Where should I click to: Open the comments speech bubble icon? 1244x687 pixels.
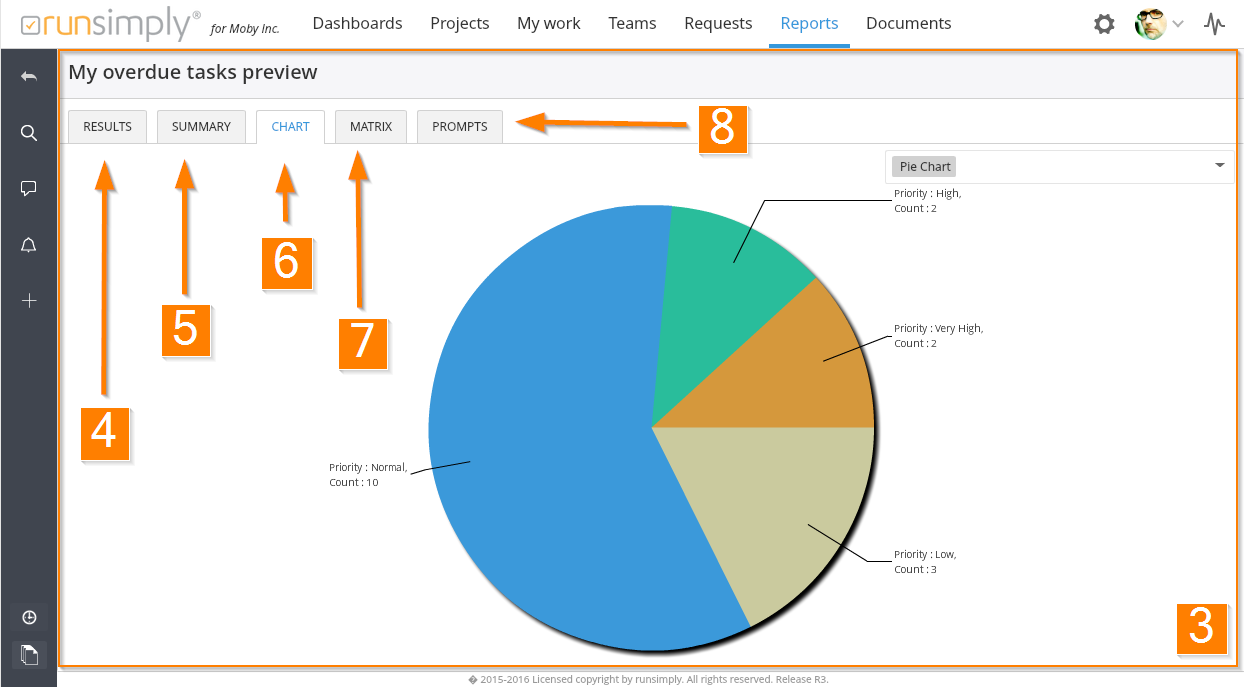(x=29, y=189)
